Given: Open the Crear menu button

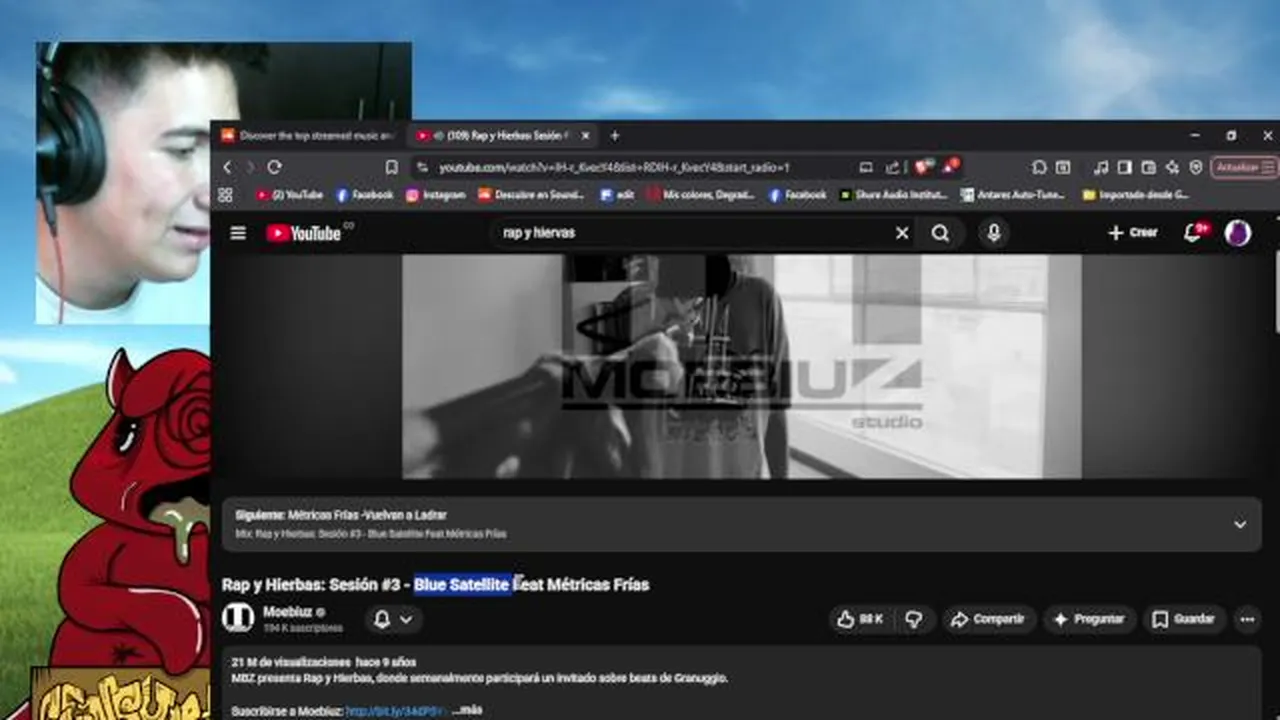Looking at the screenshot, I should (1132, 233).
